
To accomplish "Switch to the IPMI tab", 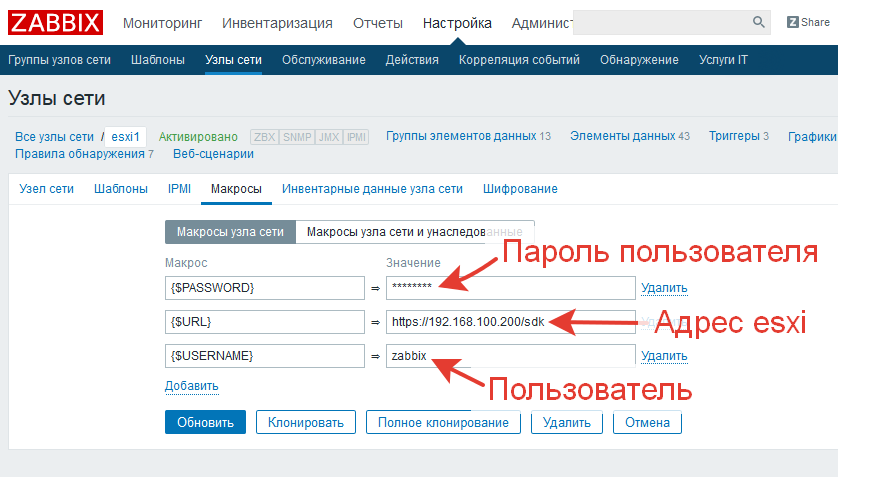I will click(180, 188).
